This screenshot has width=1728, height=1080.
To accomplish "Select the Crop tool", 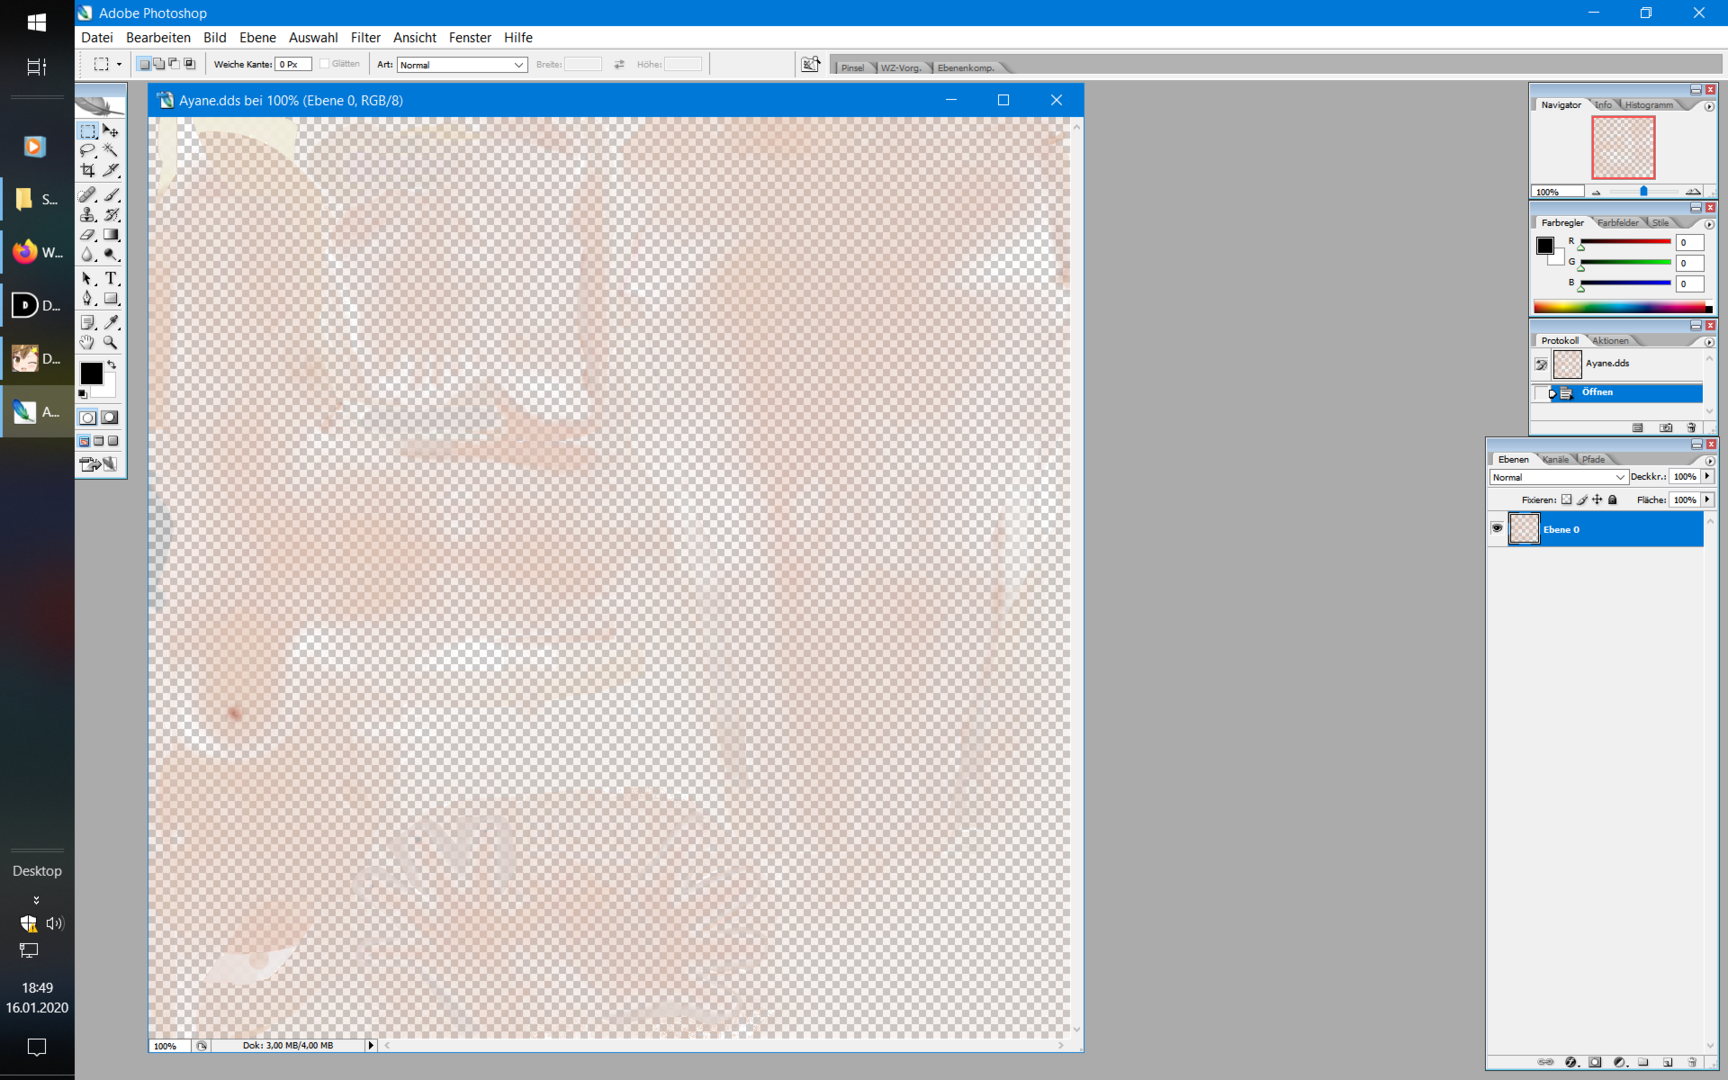I will [x=88, y=170].
